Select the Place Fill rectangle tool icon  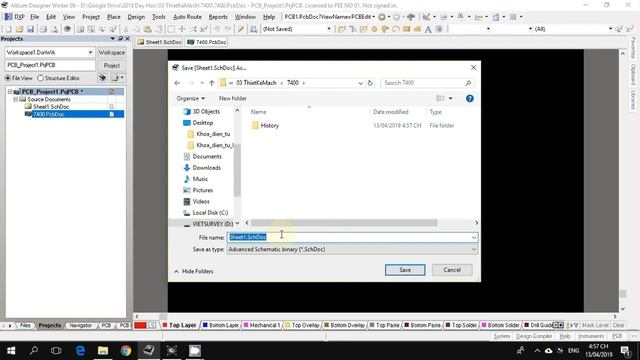click(x=406, y=29)
